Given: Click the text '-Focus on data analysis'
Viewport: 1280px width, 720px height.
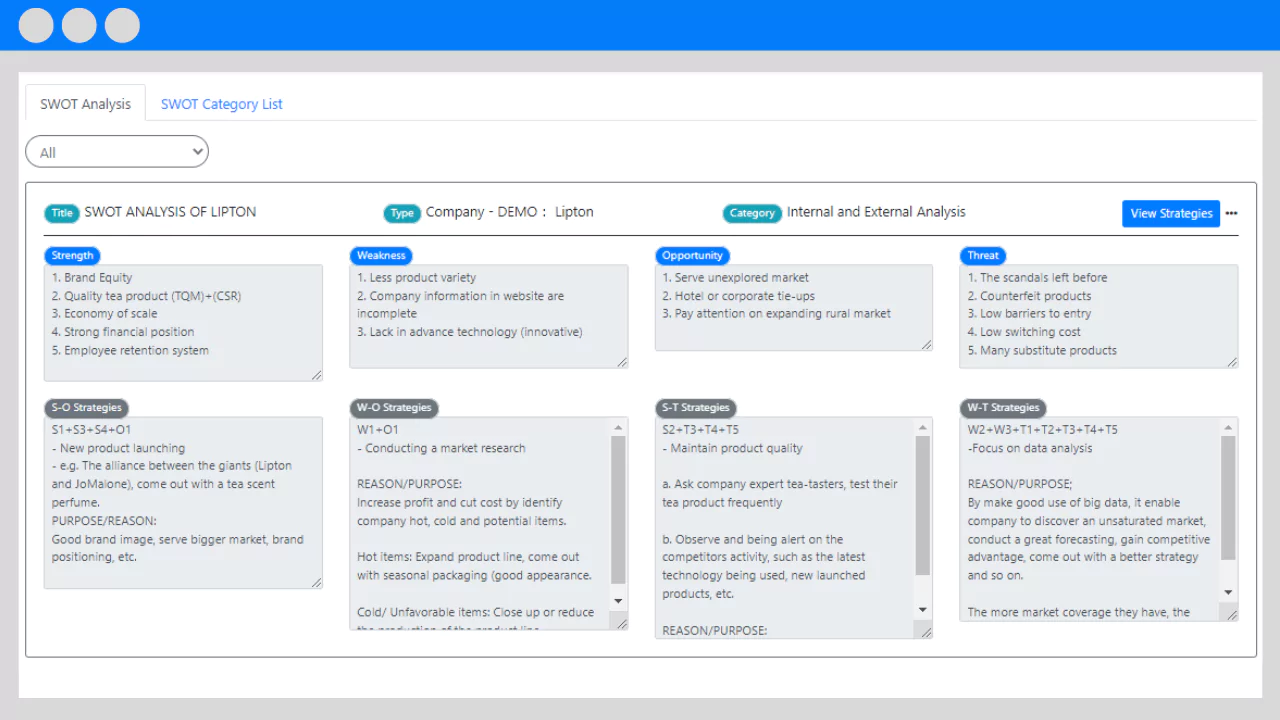Looking at the screenshot, I should click(x=1030, y=448).
